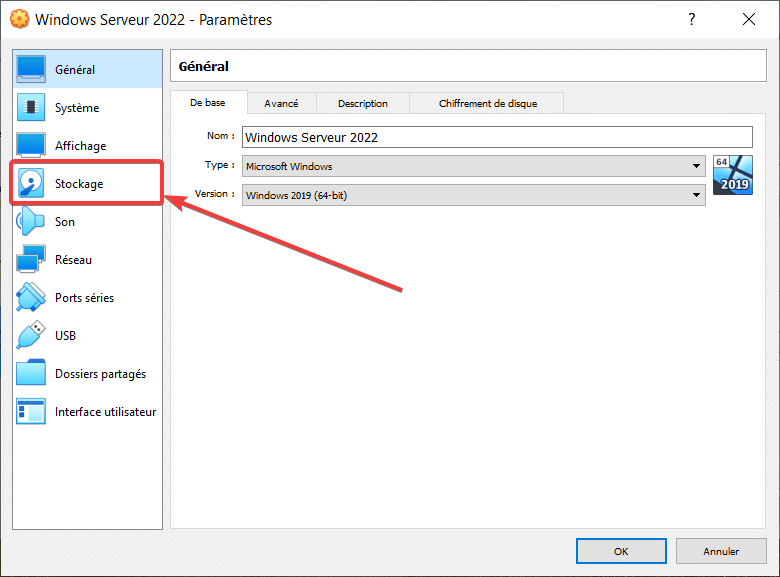780x577 pixels.
Task: Open the Son settings label
Action: point(65,222)
